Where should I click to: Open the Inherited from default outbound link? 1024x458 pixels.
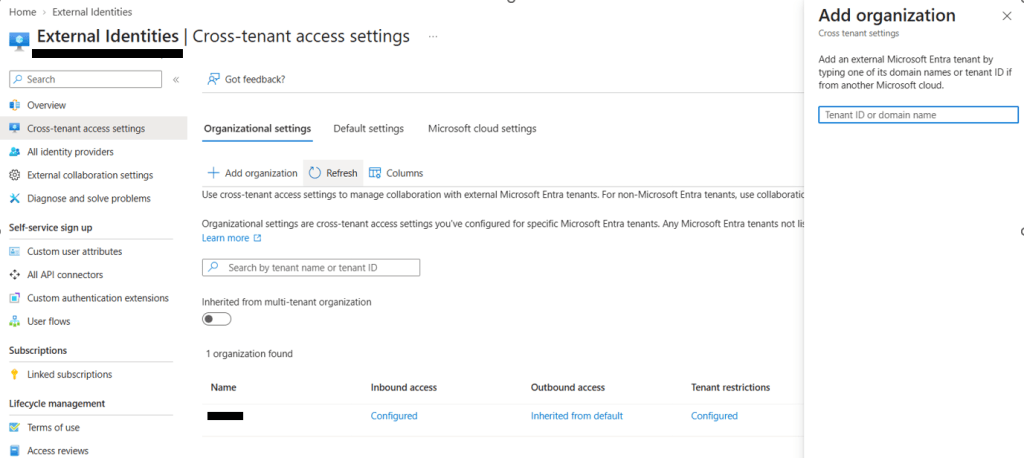point(577,416)
